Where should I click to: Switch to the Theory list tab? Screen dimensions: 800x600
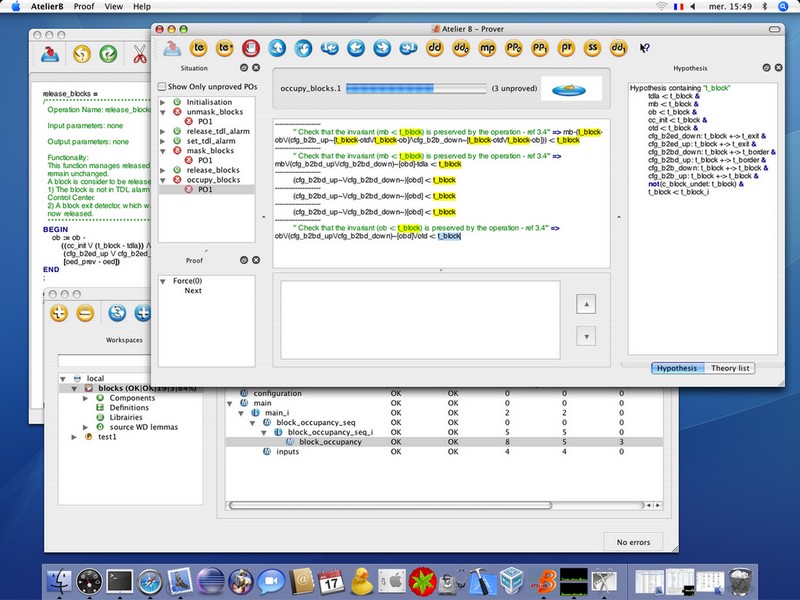point(730,368)
